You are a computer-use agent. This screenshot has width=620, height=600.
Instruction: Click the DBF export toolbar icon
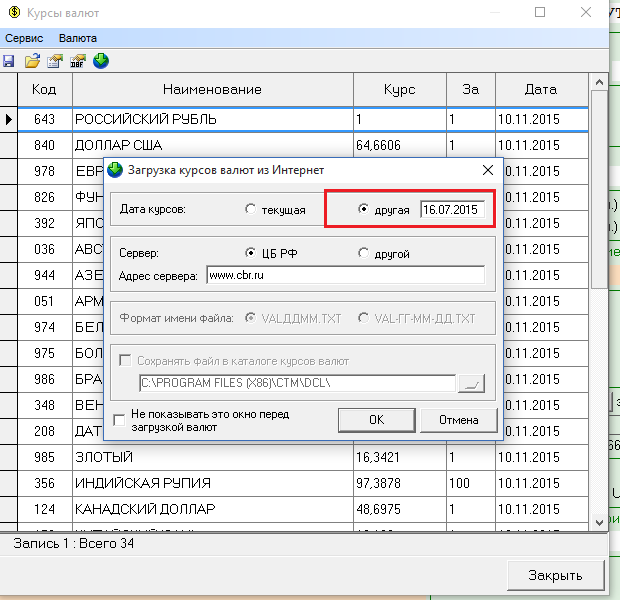78,61
